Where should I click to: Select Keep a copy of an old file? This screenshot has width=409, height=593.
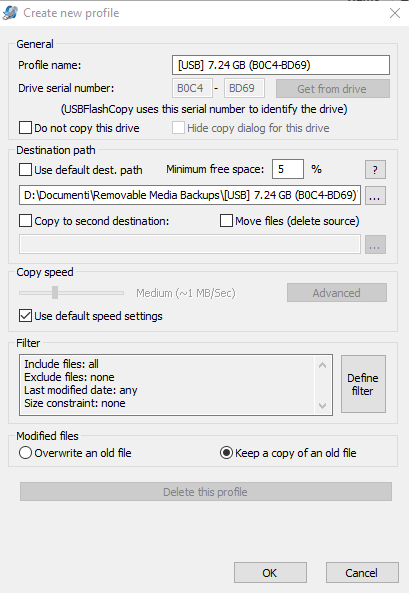click(226, 453)
